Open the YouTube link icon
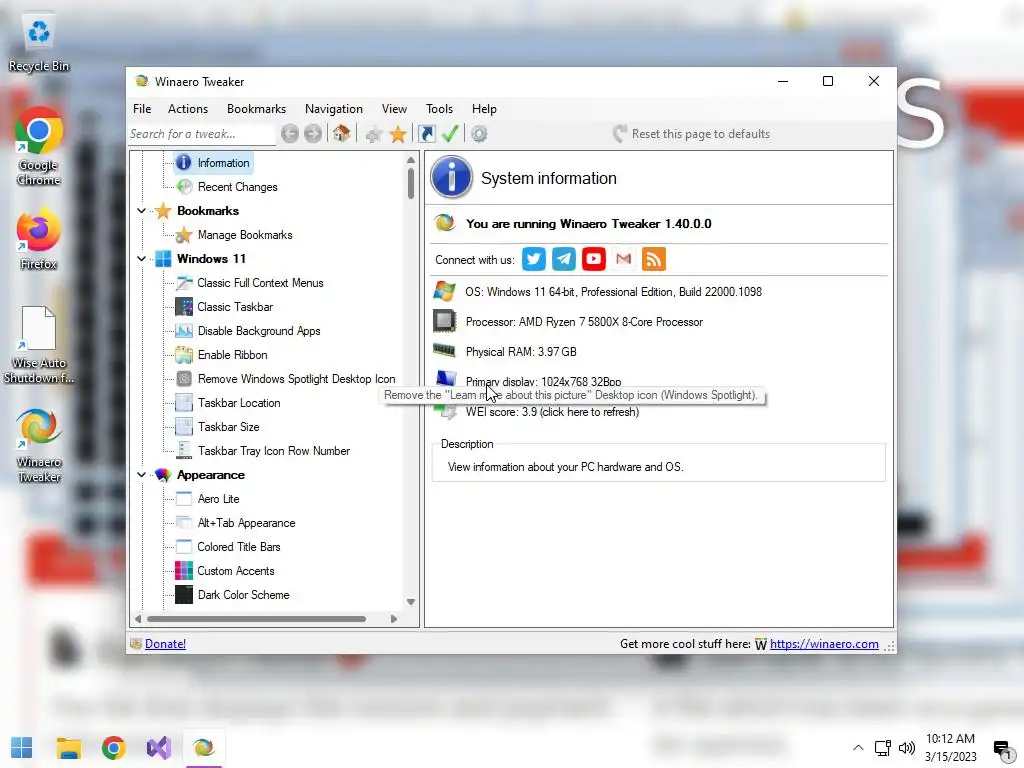 pyautogui.click(x=594, y=259)
